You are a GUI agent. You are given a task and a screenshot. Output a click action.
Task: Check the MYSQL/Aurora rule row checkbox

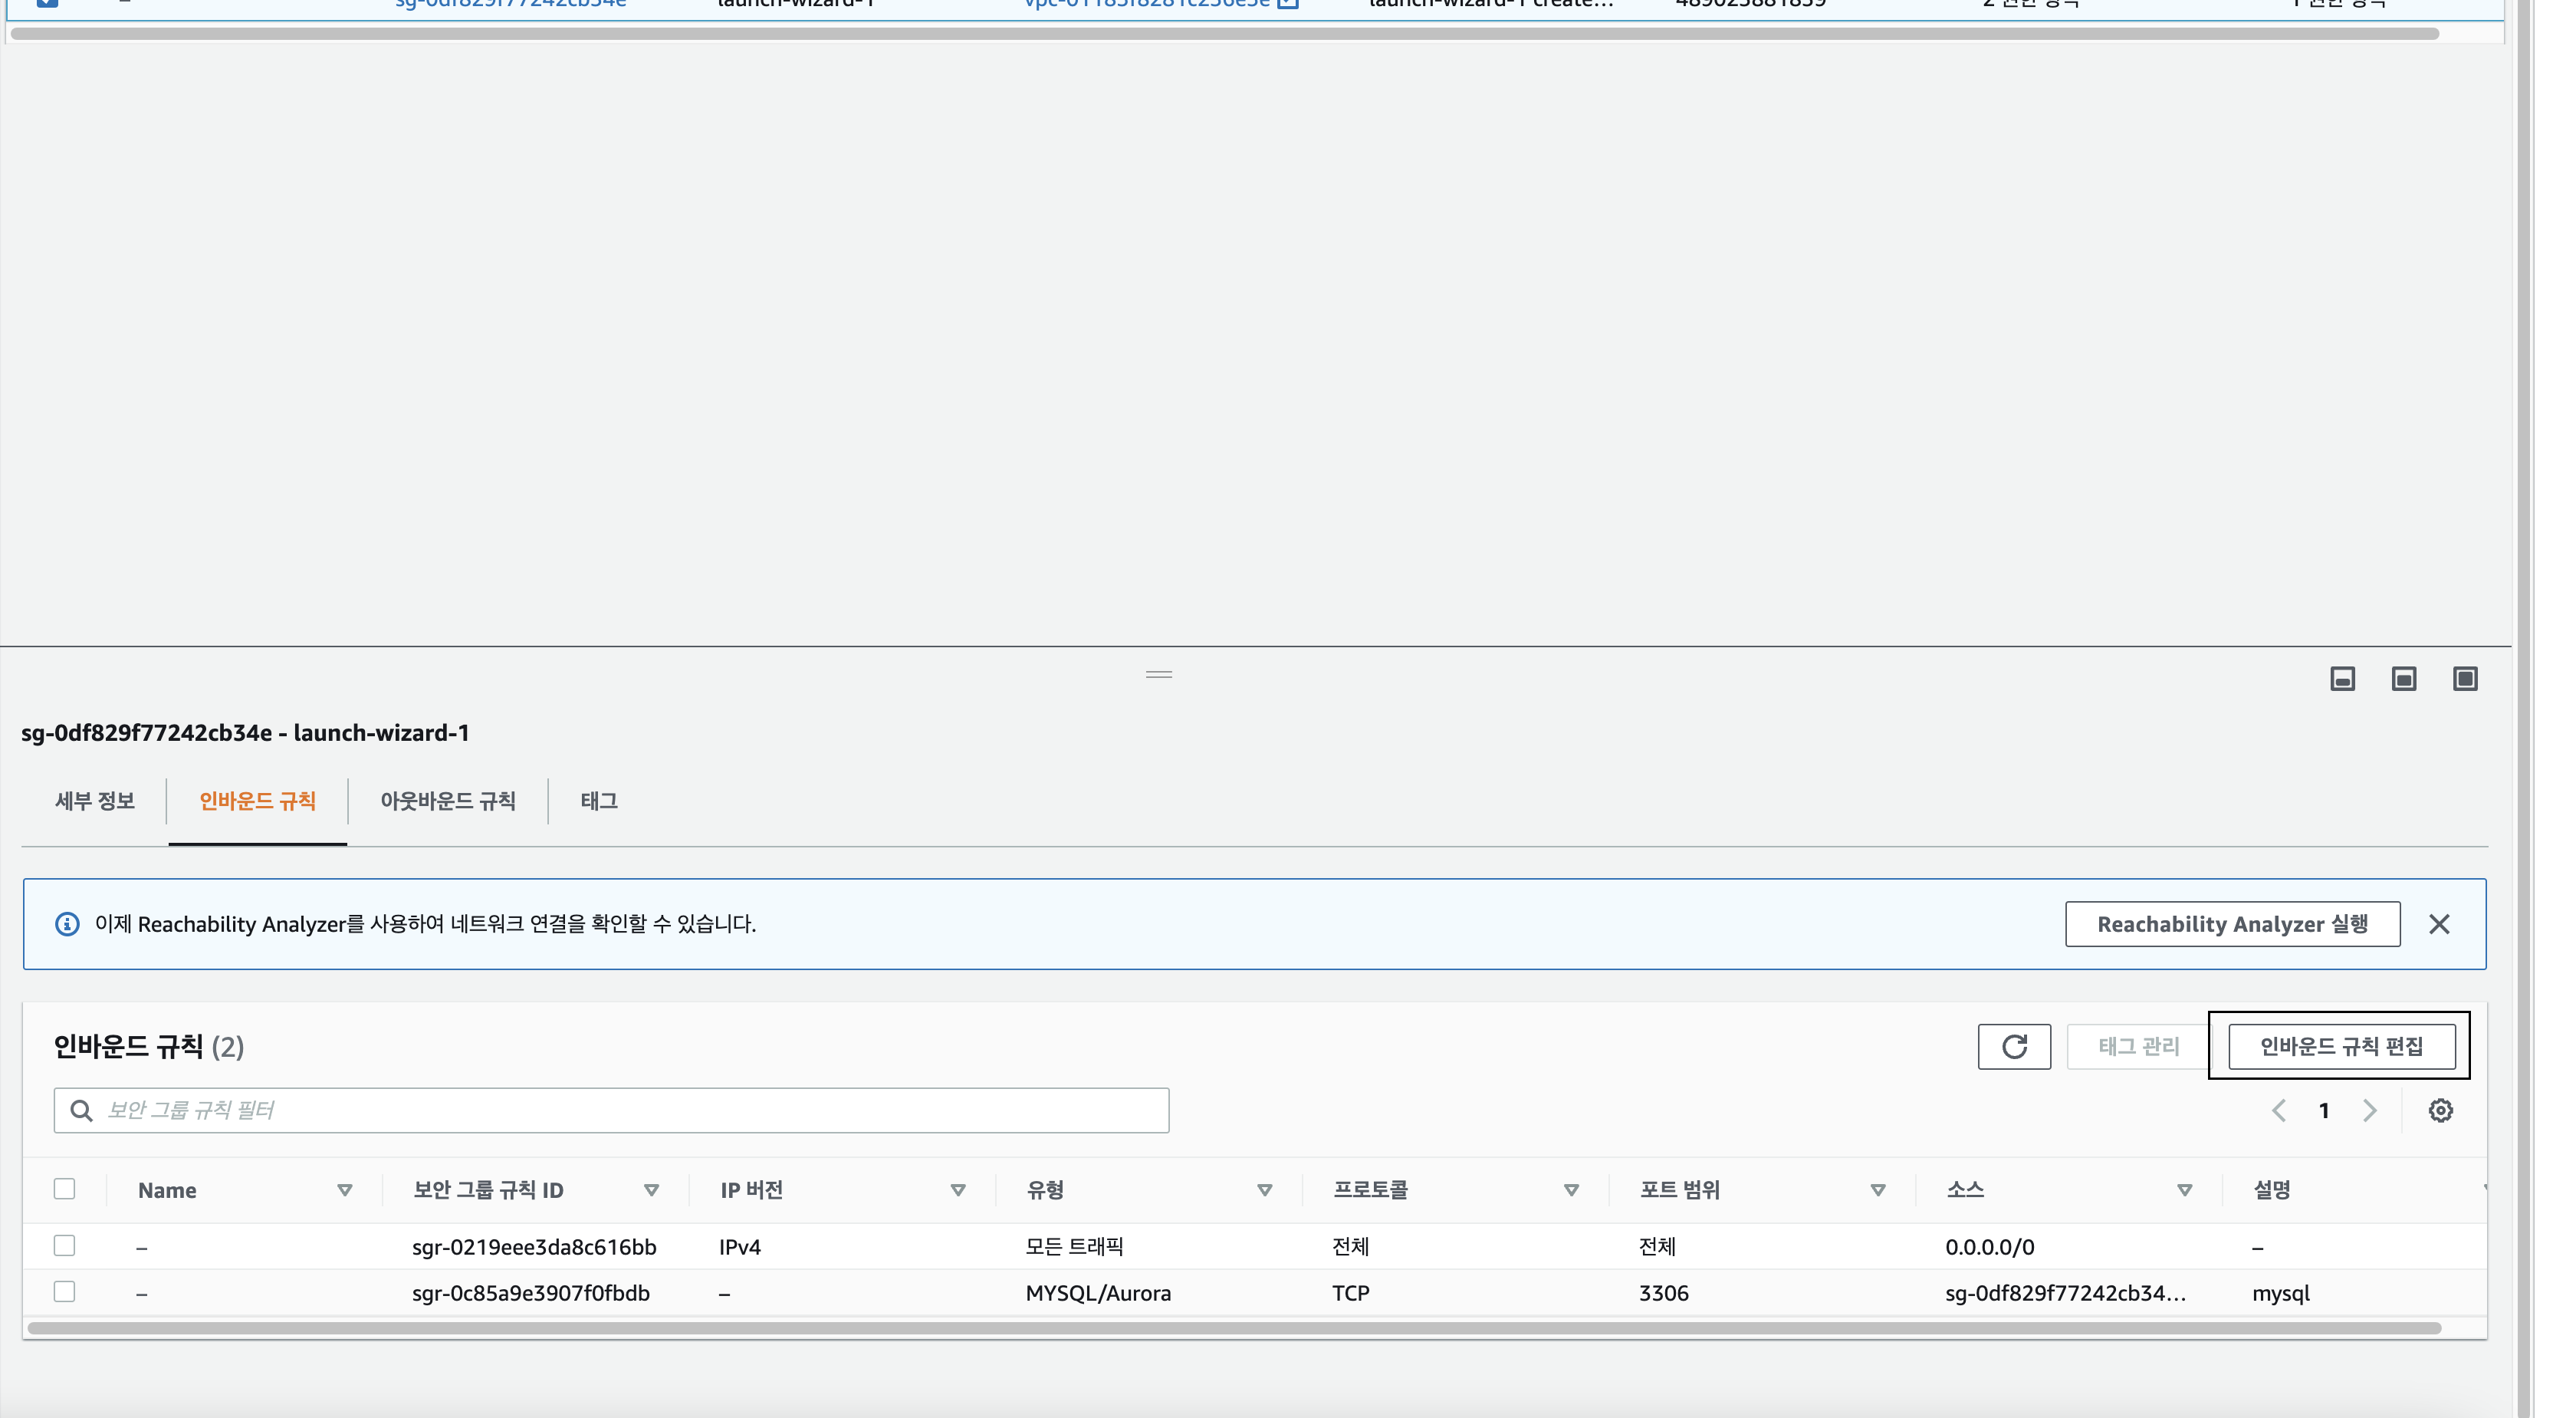65,1292
